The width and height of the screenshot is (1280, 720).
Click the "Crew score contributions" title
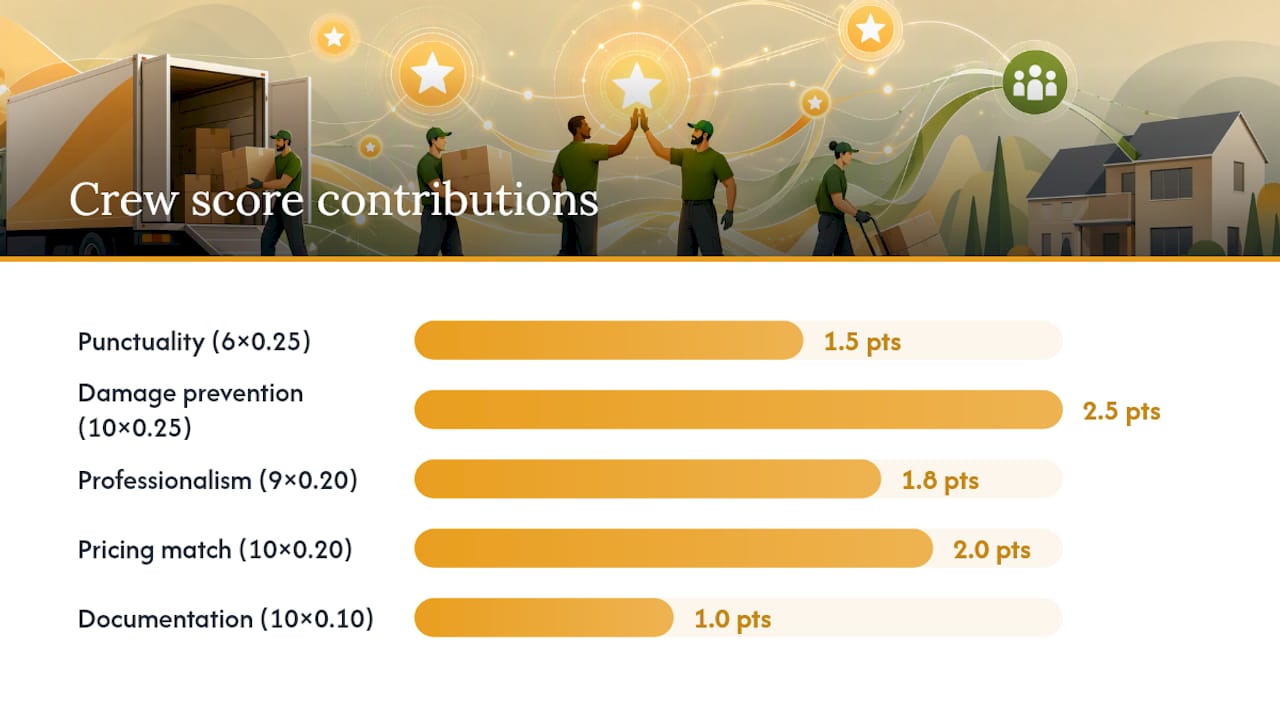334,199
